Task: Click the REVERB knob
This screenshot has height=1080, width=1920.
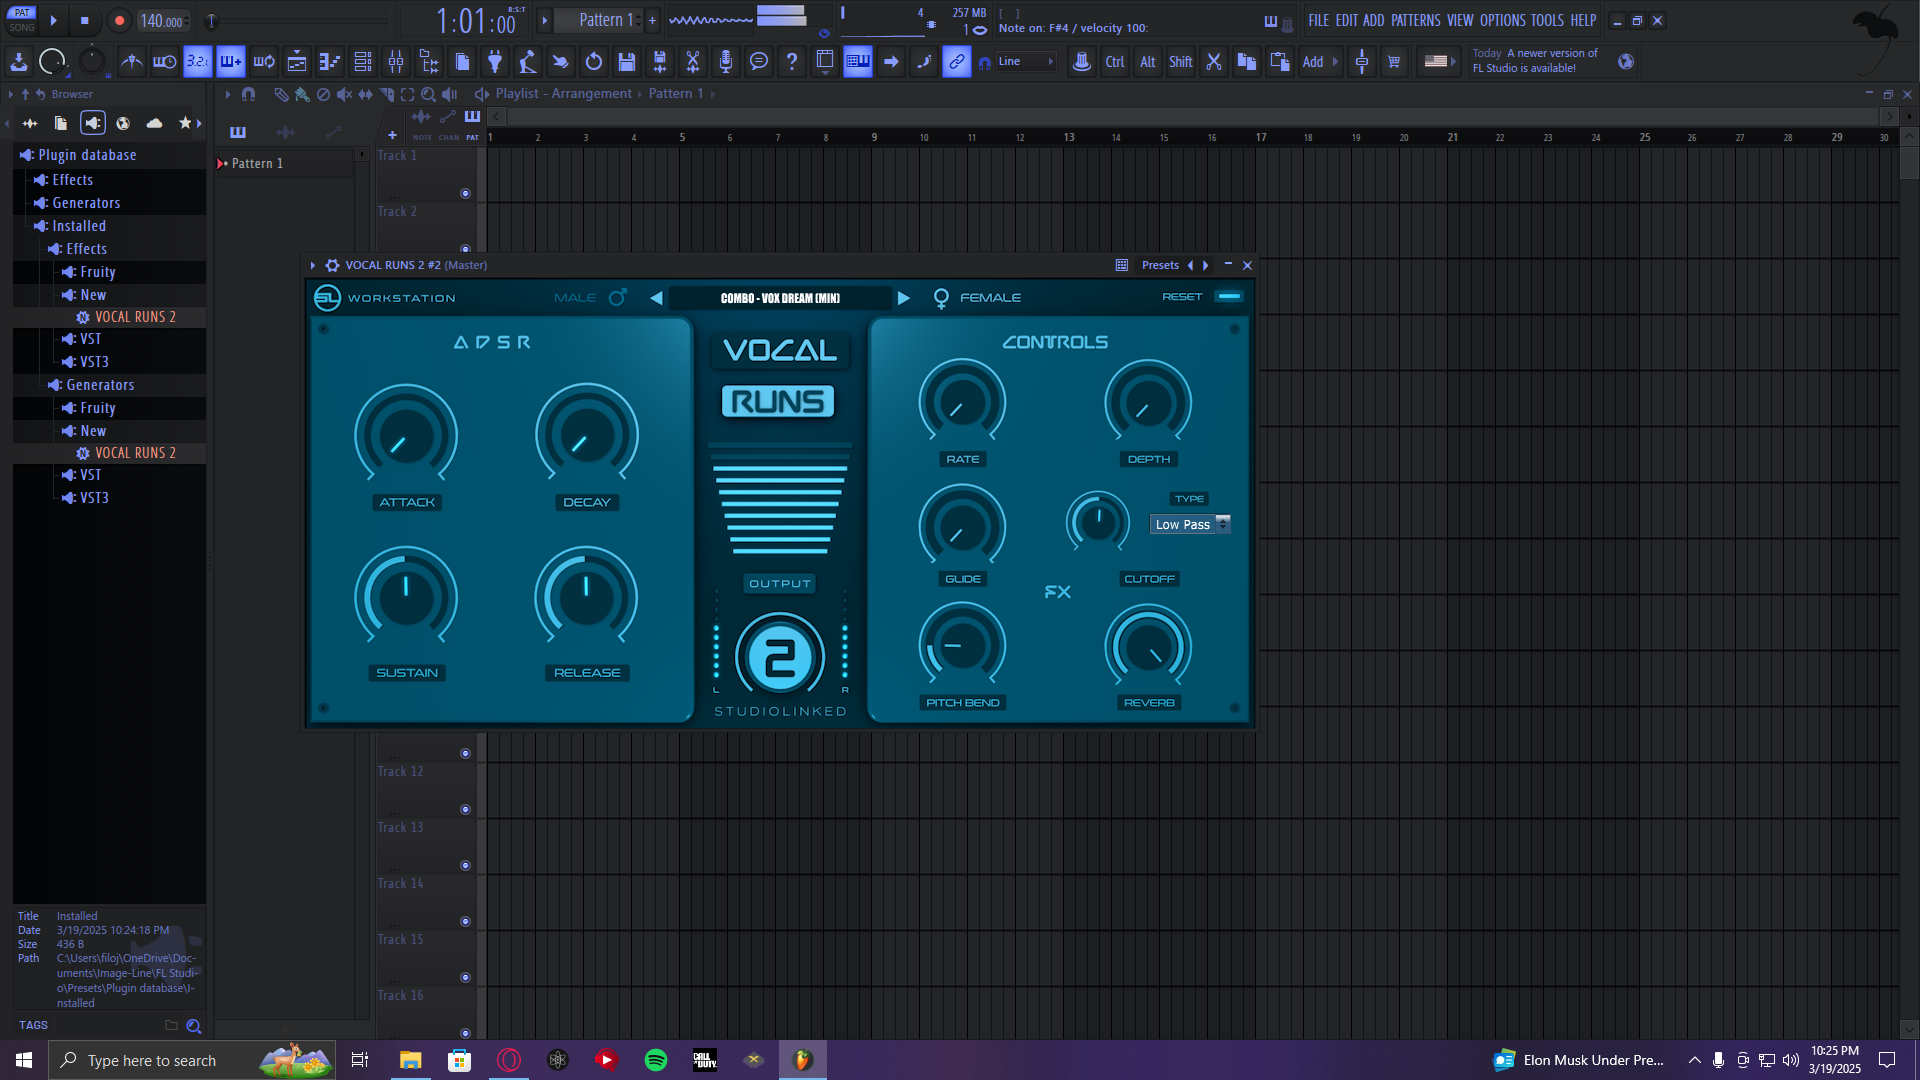Action: 1148,648
